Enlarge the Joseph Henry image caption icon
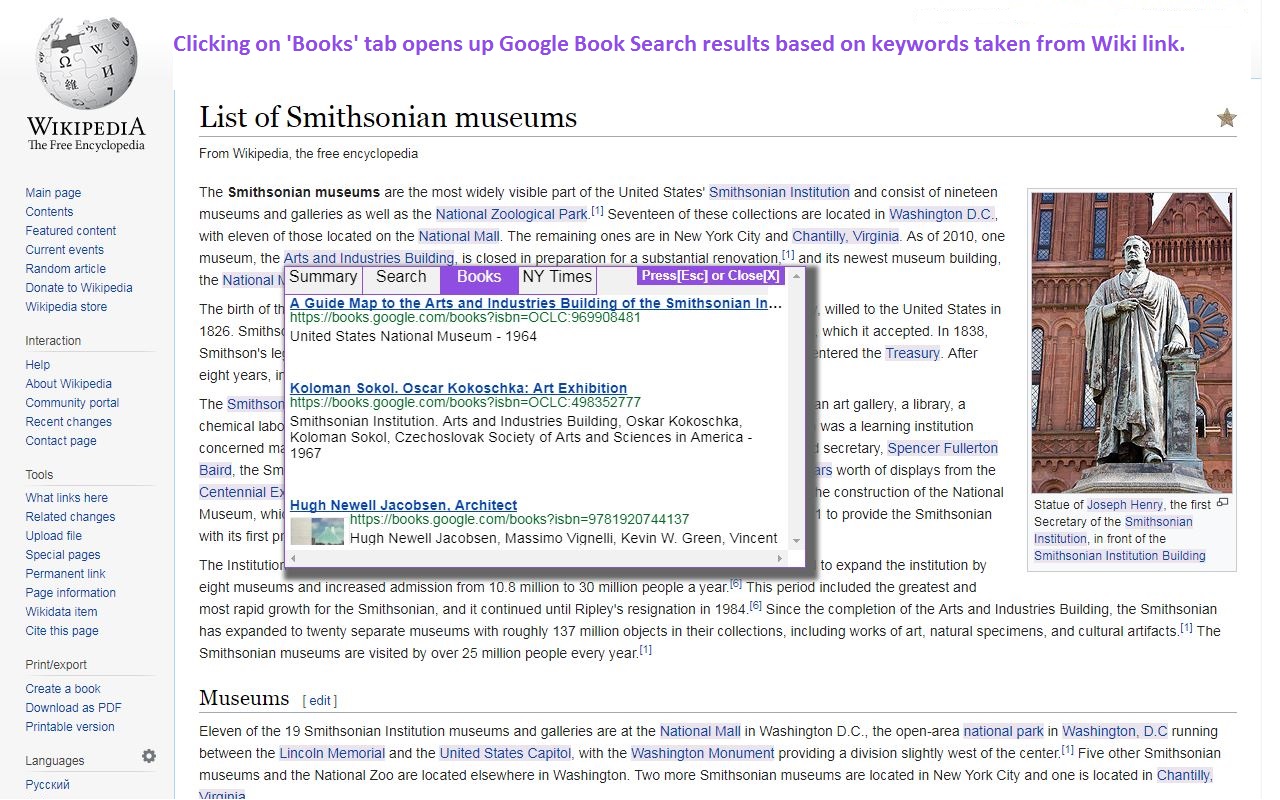 pyautogui.click(x=1222, y=503)
